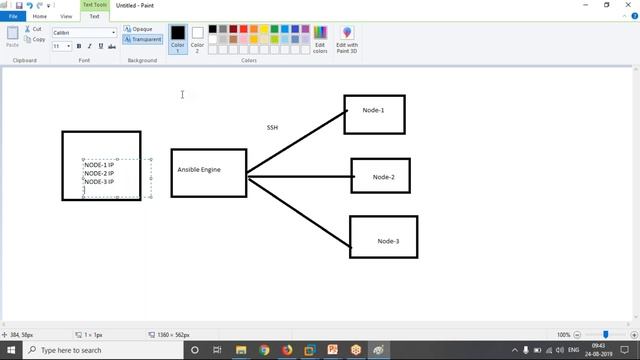Click the volume speaker tray icon

click(560, 350)
